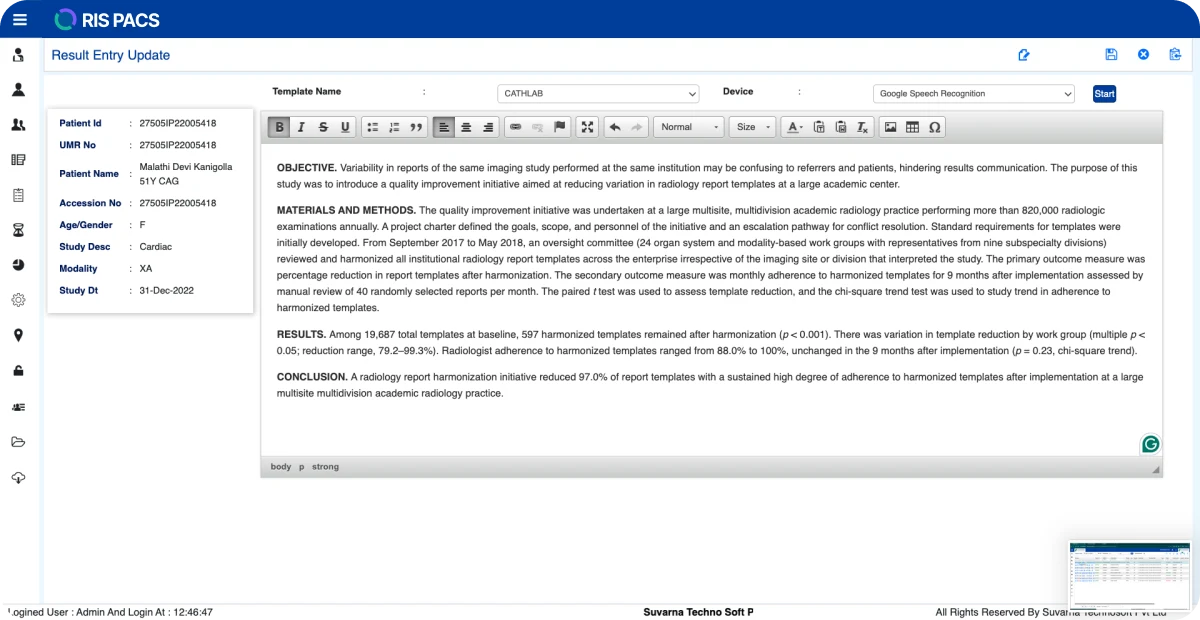Maximize the editor area
This screenshot has width=1200, height=620.
pyautogui.click(x=588, y=127)
